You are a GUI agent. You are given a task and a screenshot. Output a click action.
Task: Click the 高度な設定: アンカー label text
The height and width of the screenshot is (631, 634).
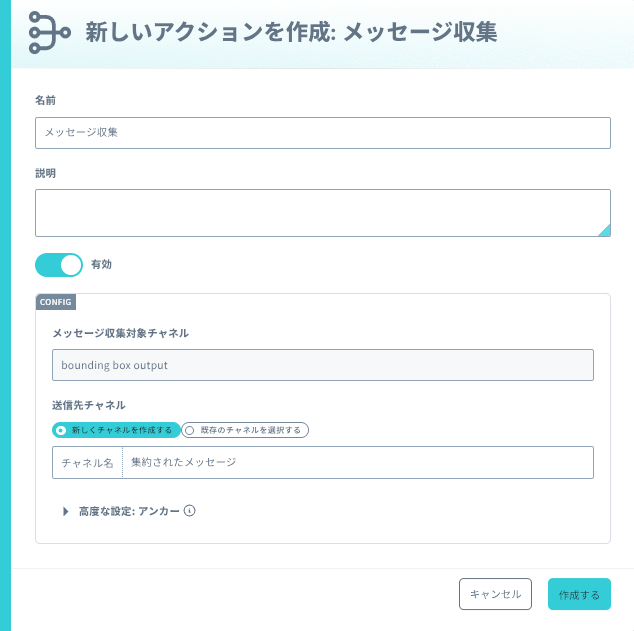[x=129, y=511]
